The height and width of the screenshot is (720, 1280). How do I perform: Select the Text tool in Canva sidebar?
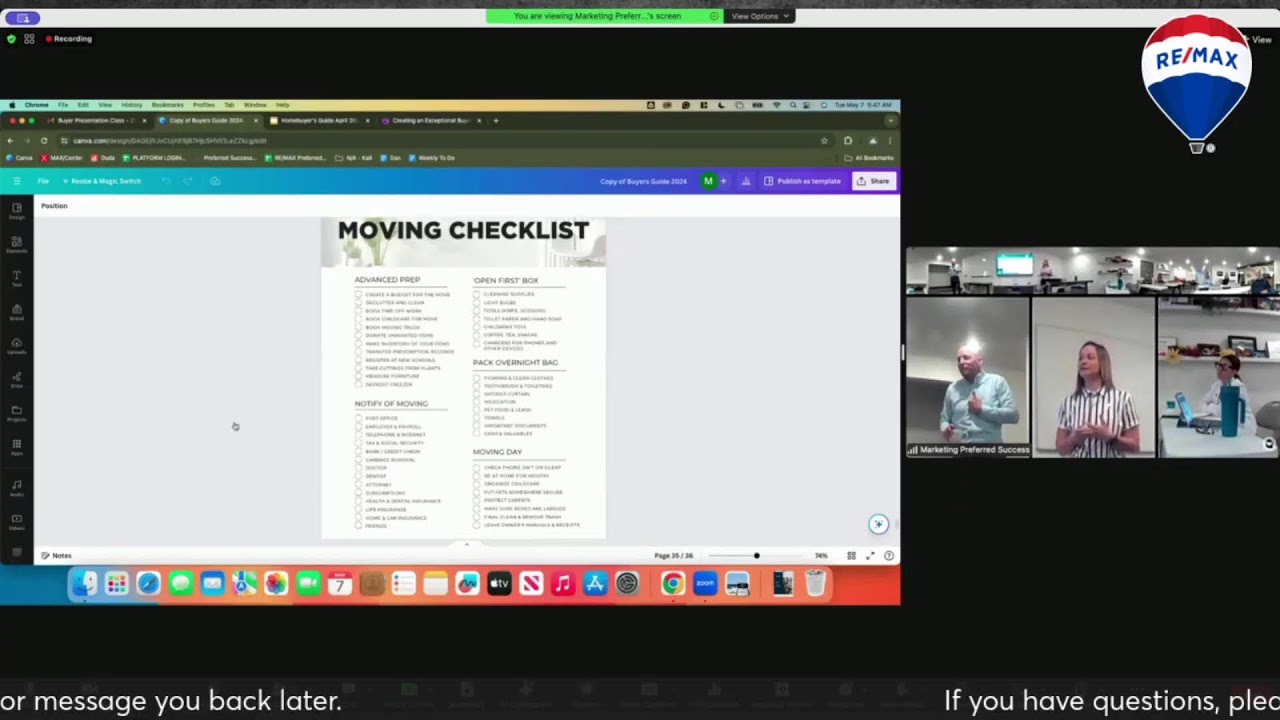click(16, 278)
